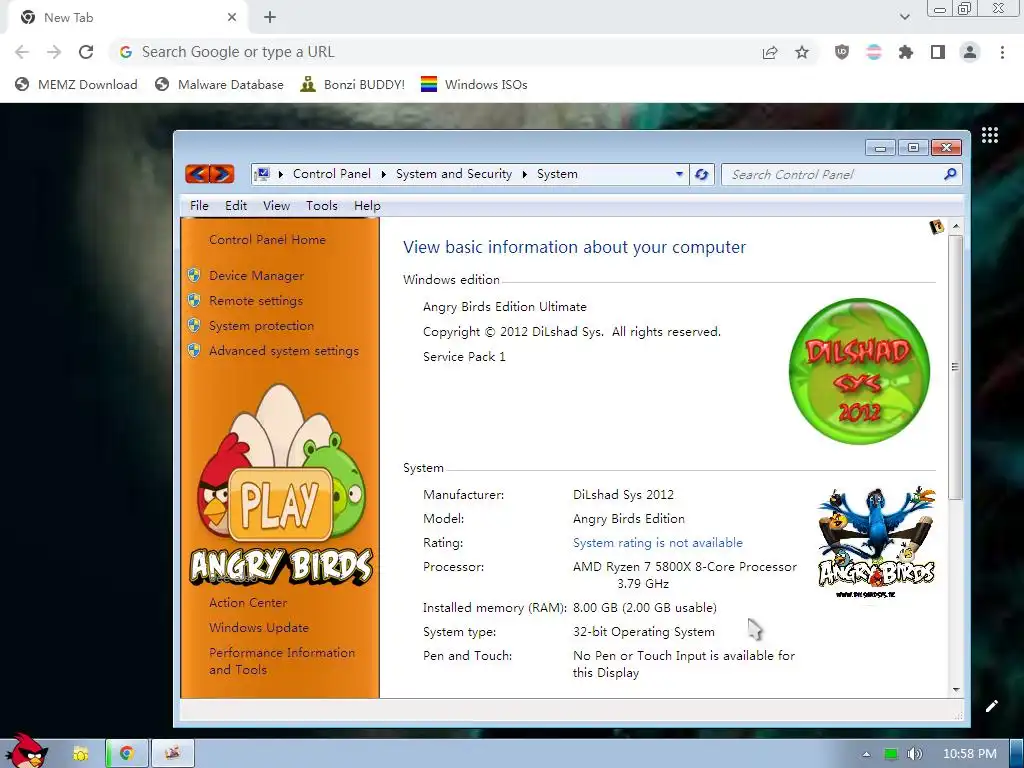Close the New Tab tab

click(x=232, y=18)
